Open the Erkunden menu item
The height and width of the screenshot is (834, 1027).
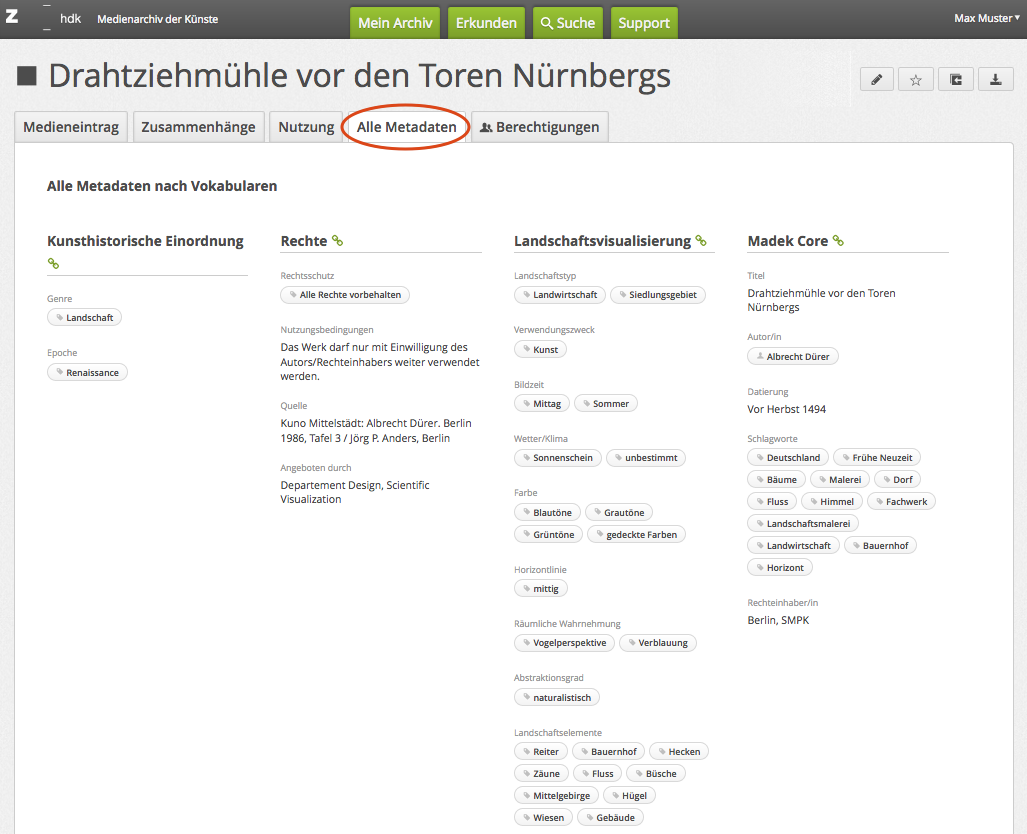pyautogui.click(x=486, y=23)
